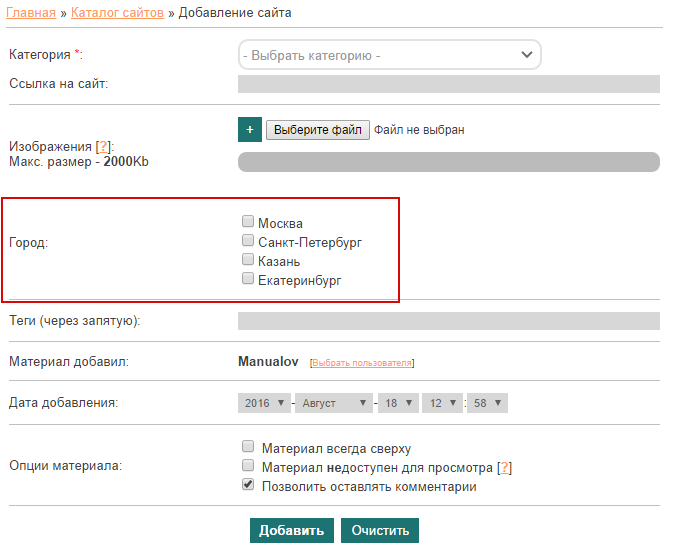The width and height of the screenshot is (674, 550).
Task: Click the Выберите файл button
Action: point(317,130)
